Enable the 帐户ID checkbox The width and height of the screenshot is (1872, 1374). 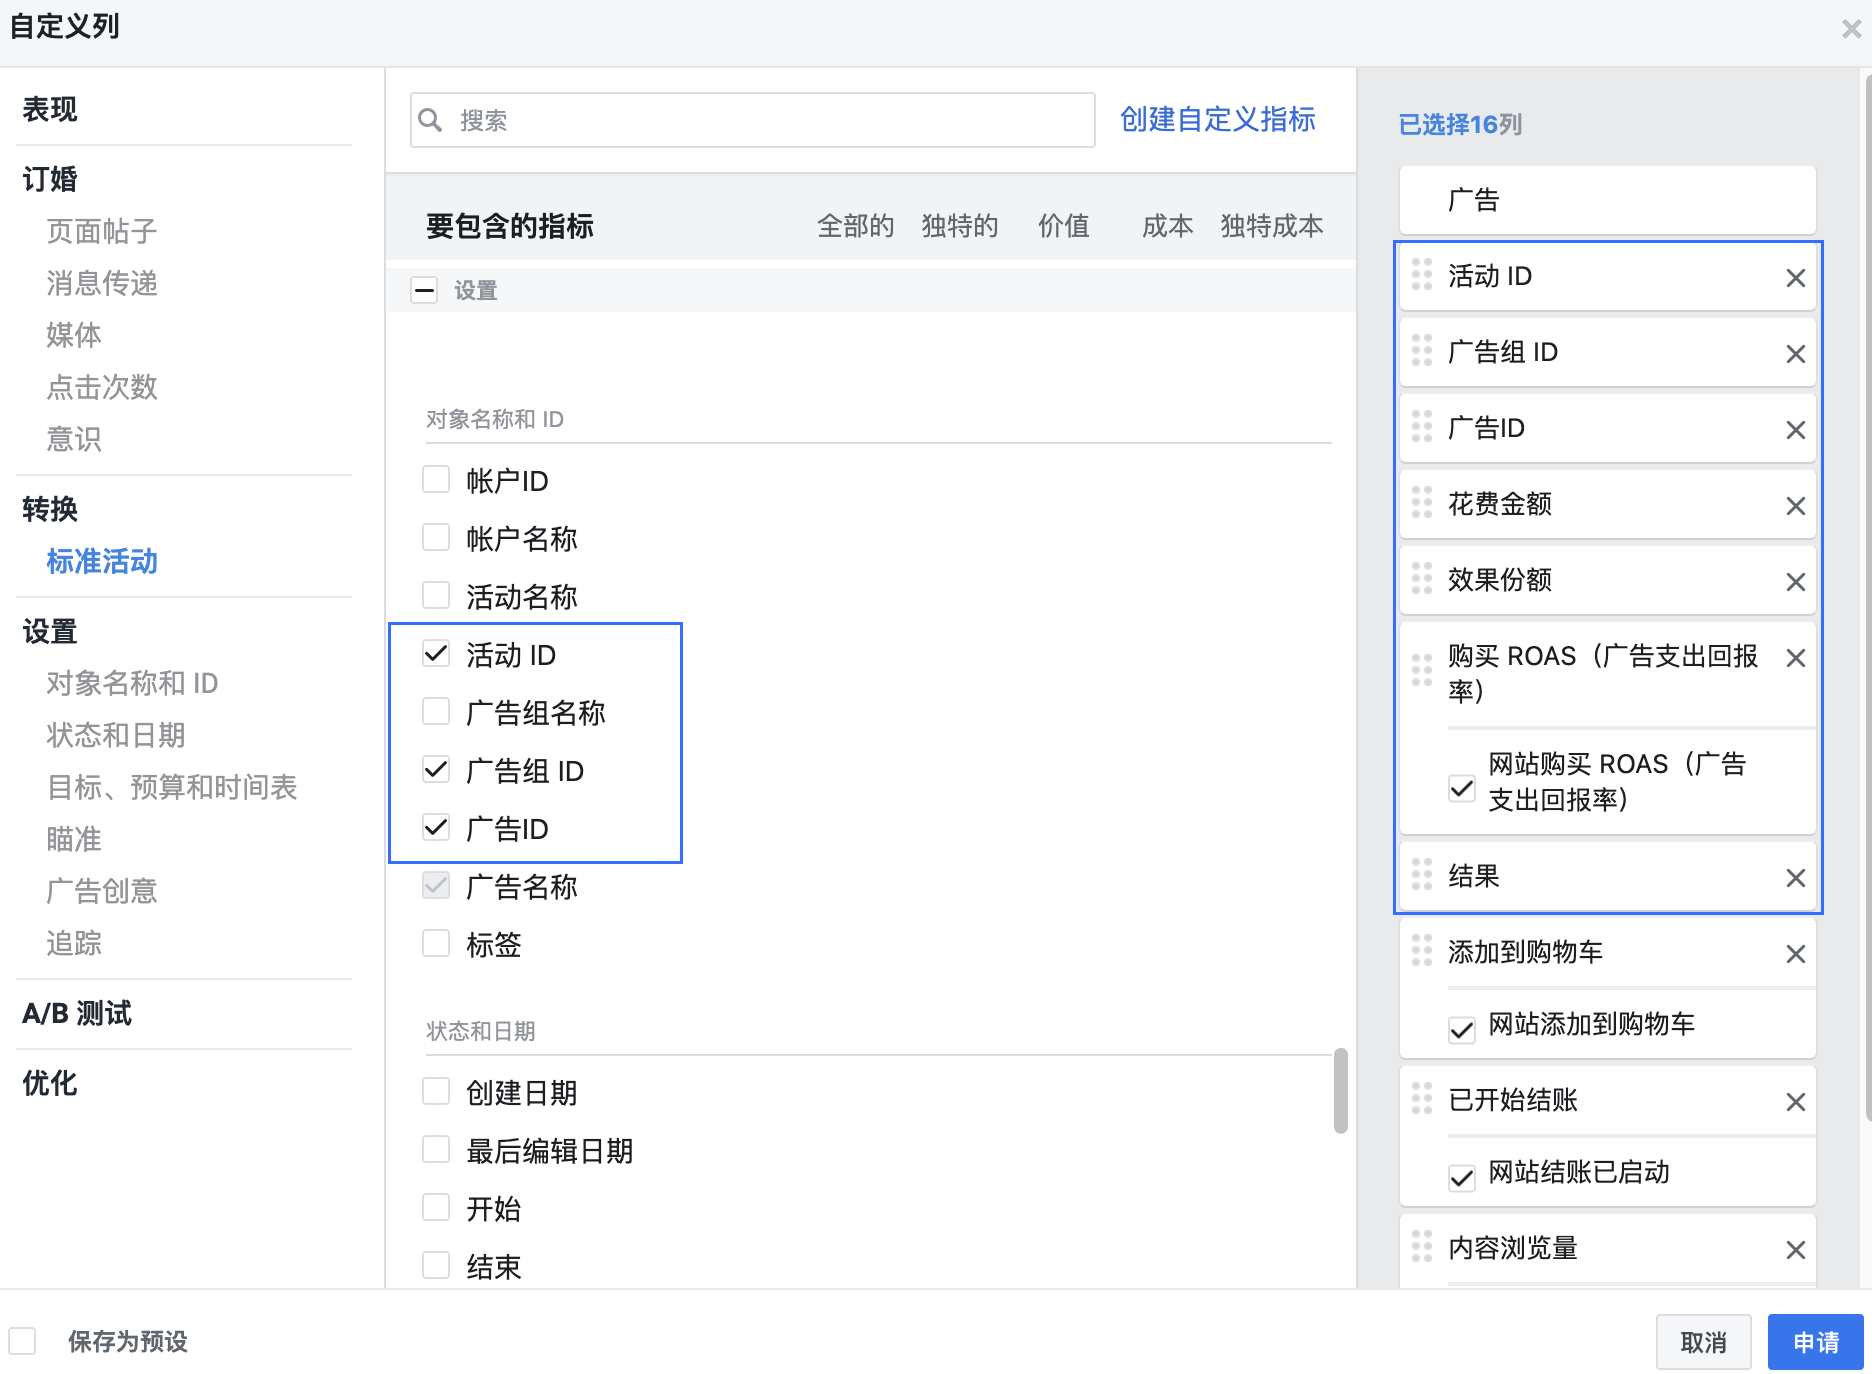436,480
